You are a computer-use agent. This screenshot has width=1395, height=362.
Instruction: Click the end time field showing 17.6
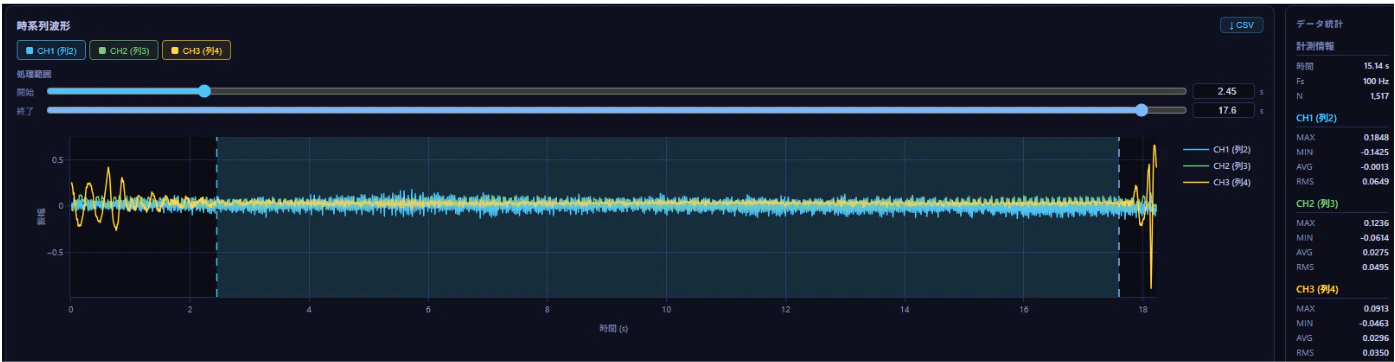[x=1224, y=110]
